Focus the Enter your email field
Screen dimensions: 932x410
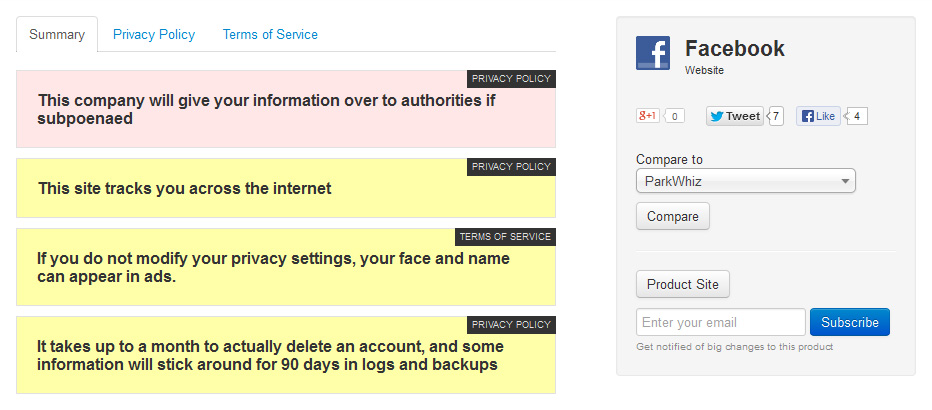click(x=720, y=322)
